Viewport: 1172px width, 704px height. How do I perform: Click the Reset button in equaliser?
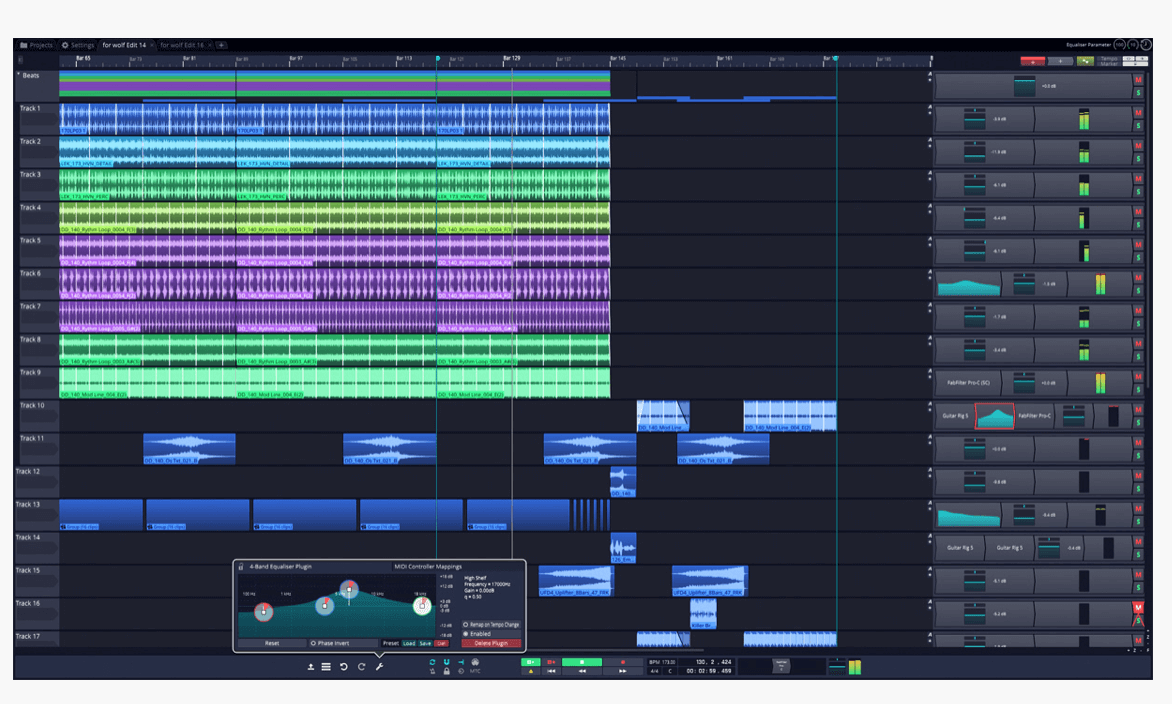point(271,643)
